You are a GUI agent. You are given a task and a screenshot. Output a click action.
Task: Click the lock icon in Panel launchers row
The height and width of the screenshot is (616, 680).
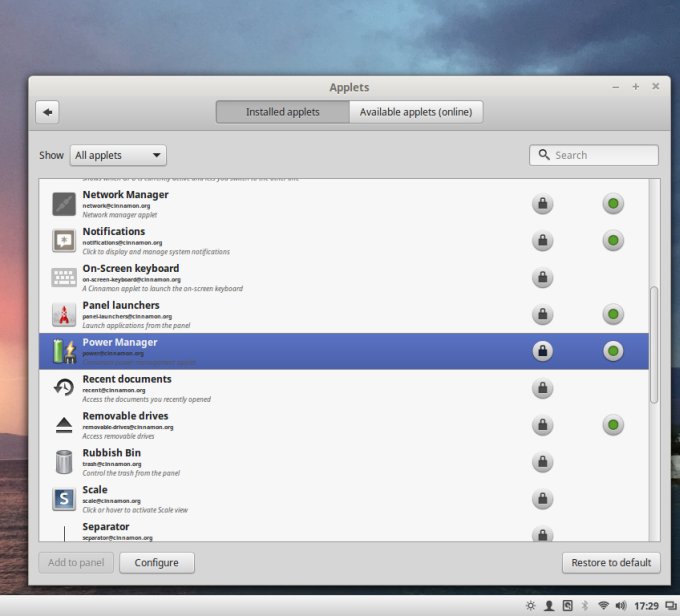(x=543, y=314)
